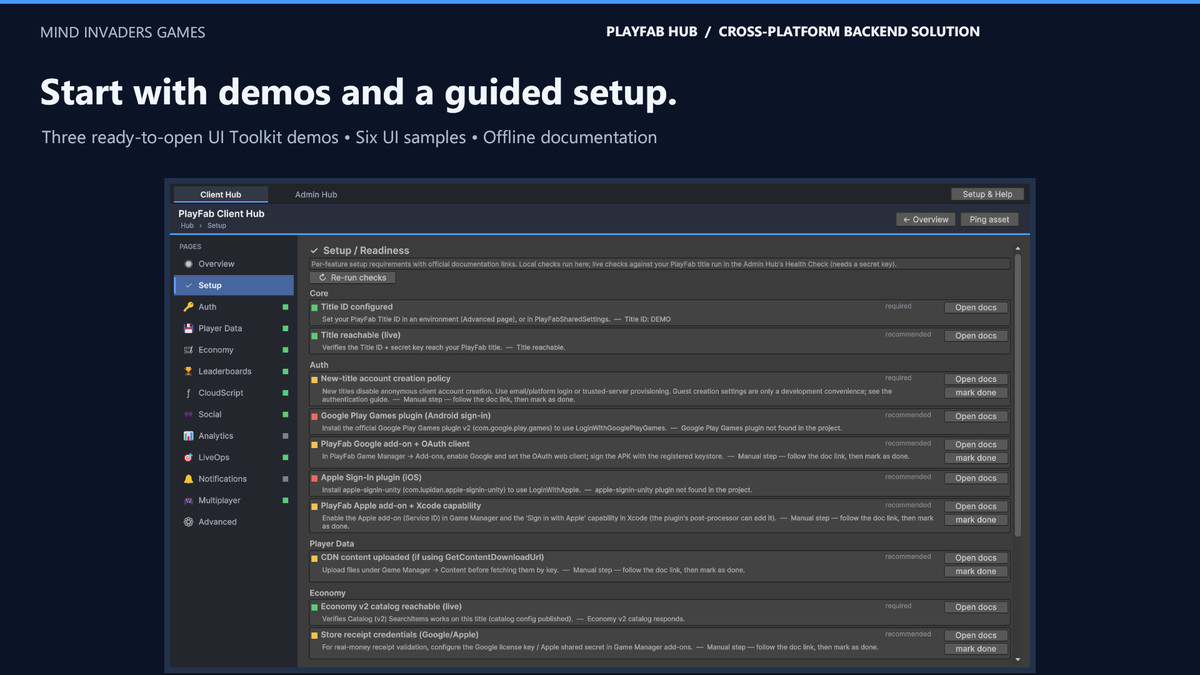Open docs for Title reachable (live)

[976, 336]
